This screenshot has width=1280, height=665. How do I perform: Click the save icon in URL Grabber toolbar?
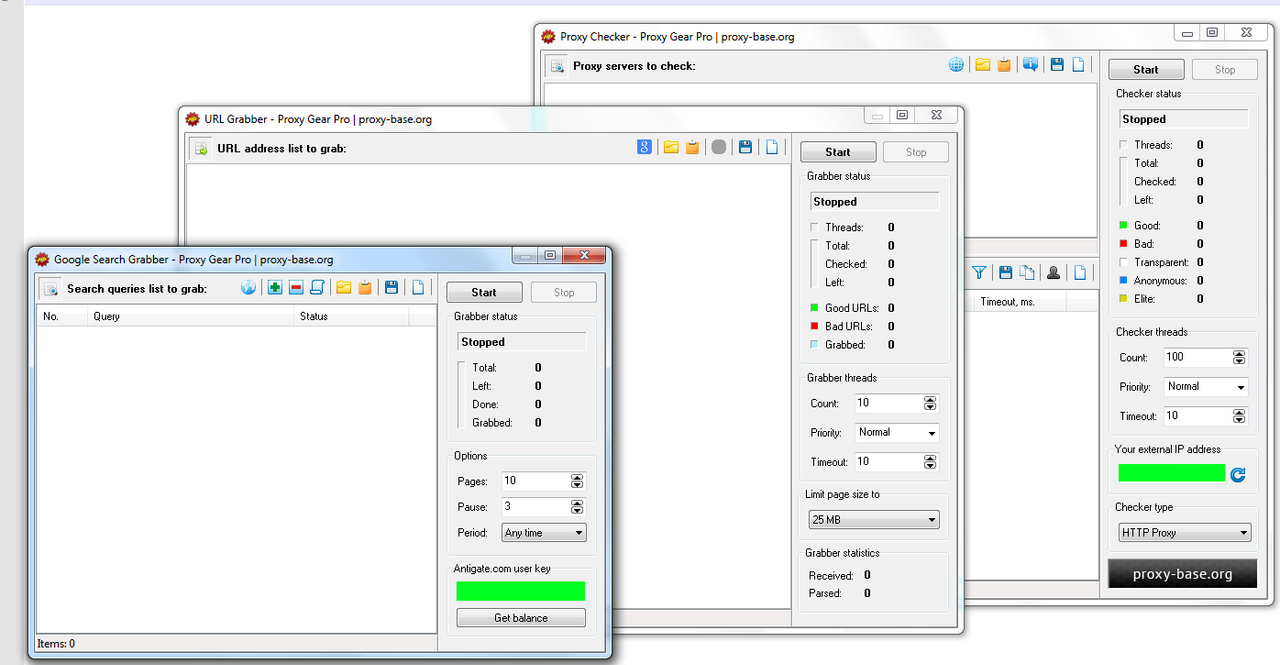point(745,148)
